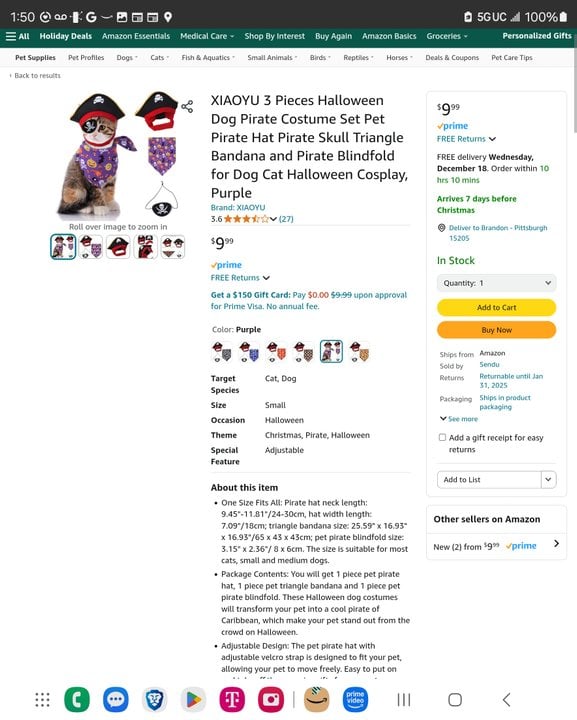
Task: Open Holiday Deals in nav bar
Action: pos(66,36)
